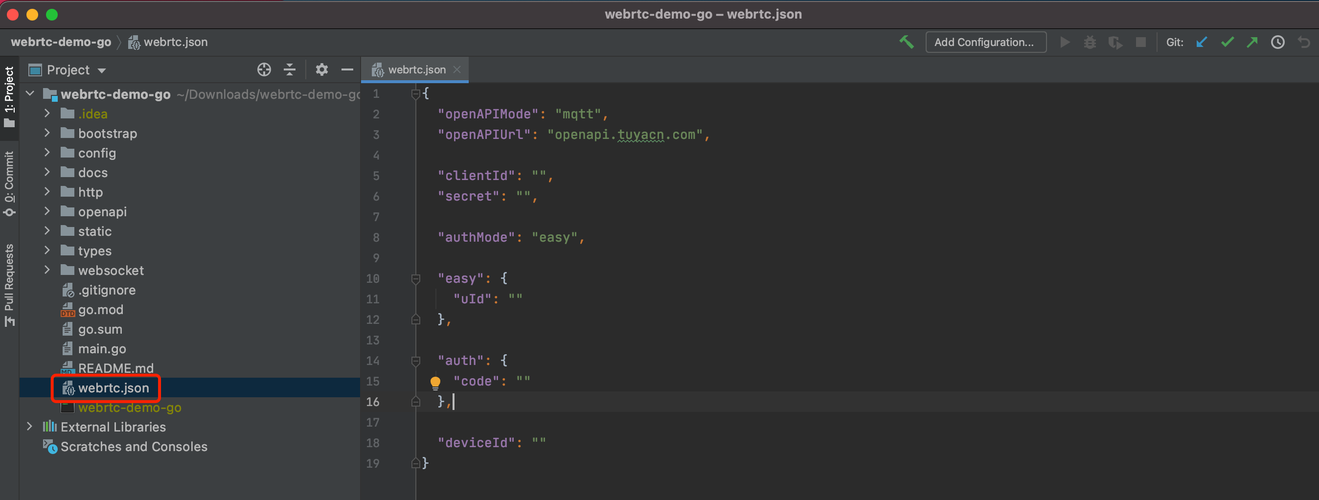
Task: Expand the static folder arrow
Action: click(47, 231)
